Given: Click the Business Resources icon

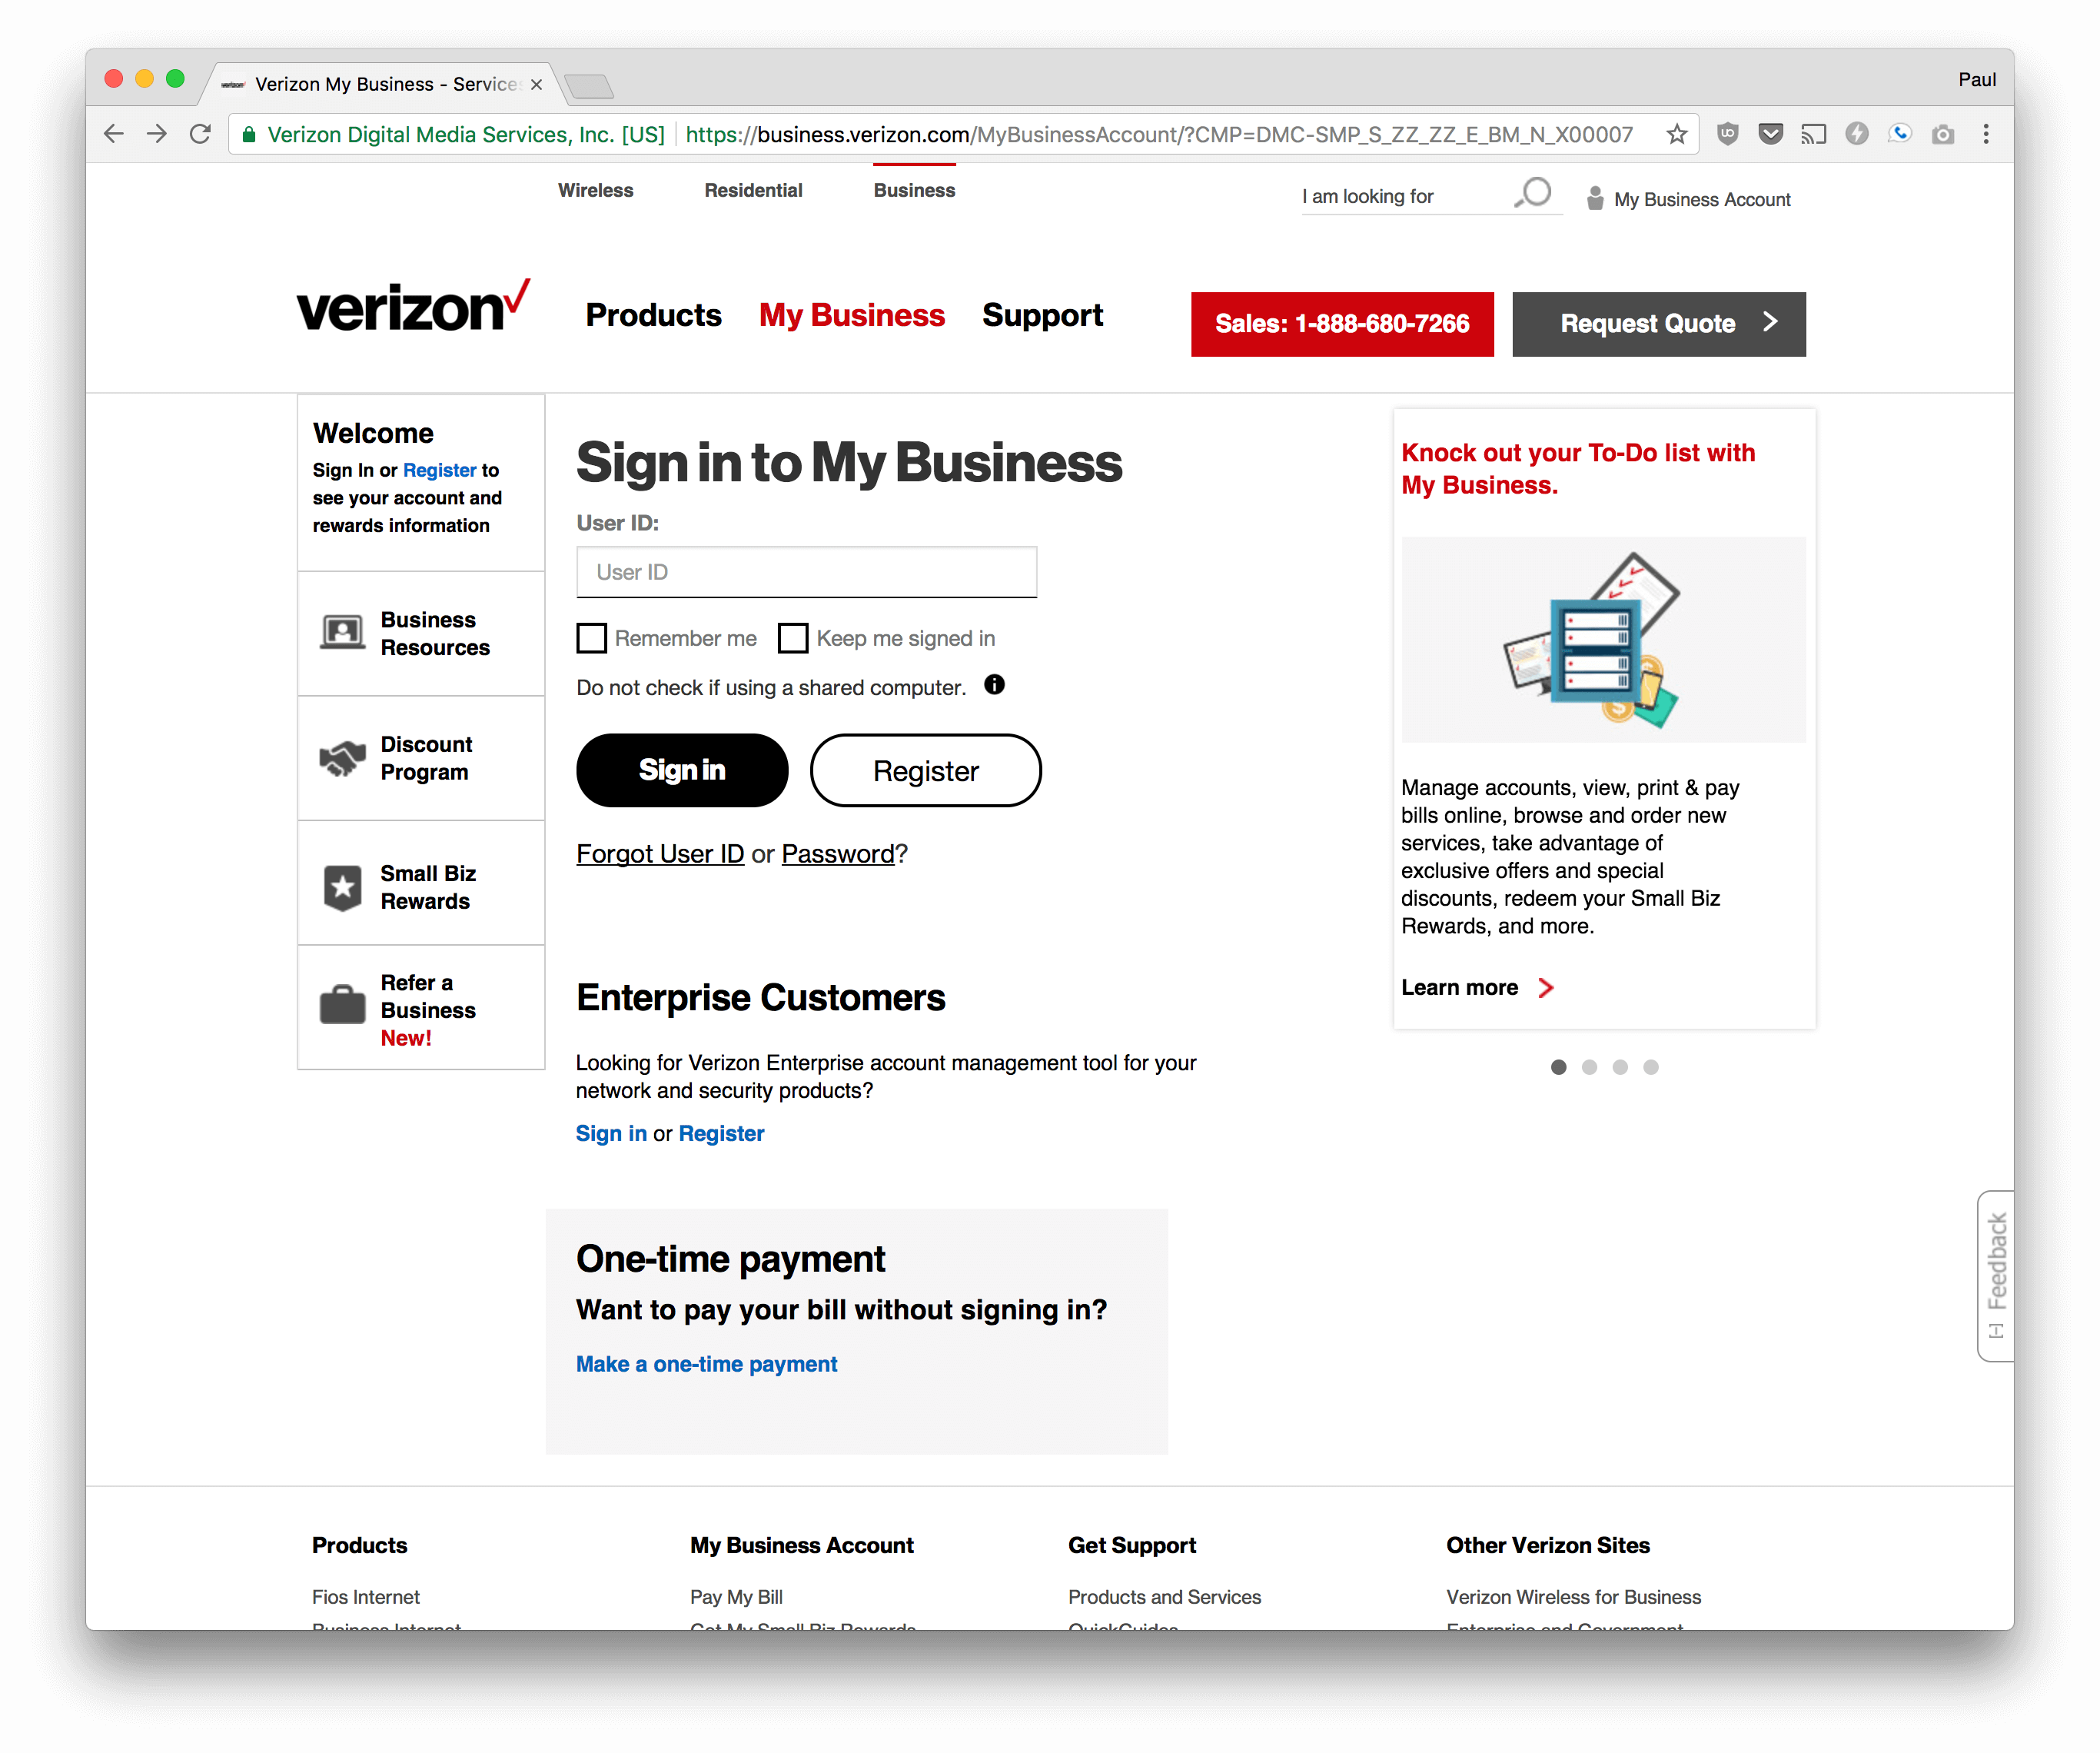Looking at the screenshot, I should (x=344, y=631).
